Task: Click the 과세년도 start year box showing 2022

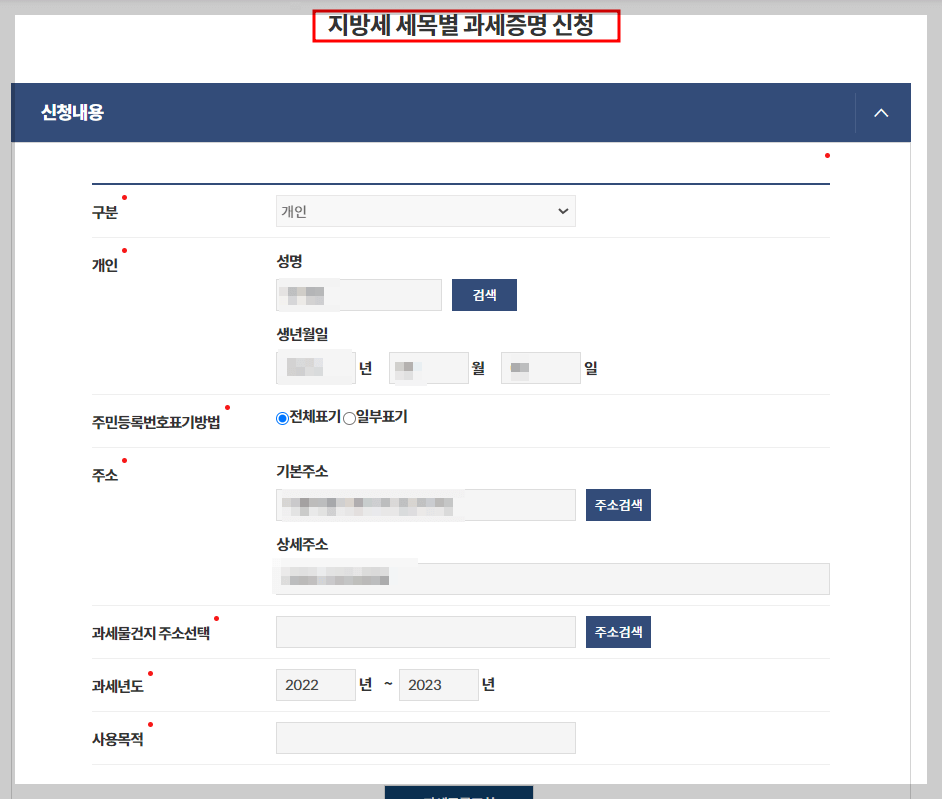Action: (x=315, y=684)
